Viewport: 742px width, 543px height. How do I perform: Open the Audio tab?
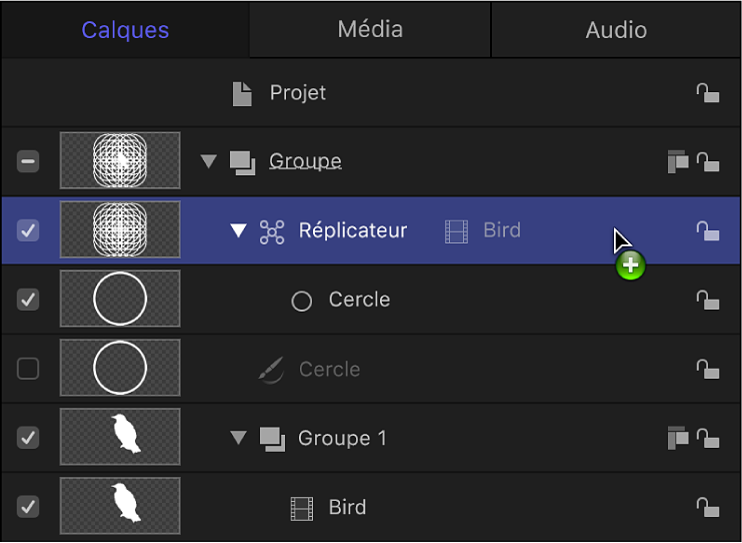pyautogui.click(x=616, y=29)
